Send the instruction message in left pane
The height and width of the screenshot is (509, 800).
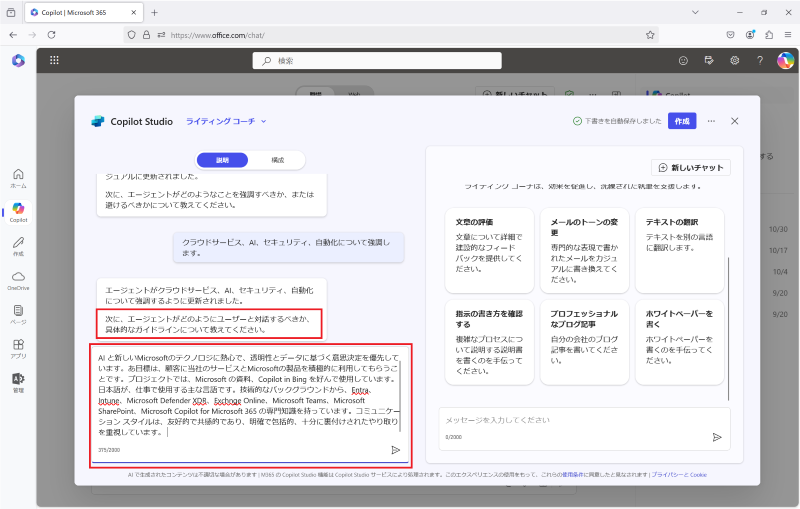(x=395, y=450)
